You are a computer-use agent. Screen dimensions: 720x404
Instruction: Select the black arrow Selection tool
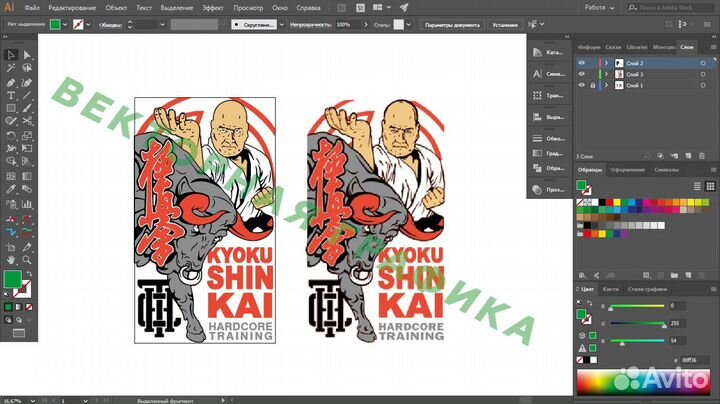tap(10, 55)
